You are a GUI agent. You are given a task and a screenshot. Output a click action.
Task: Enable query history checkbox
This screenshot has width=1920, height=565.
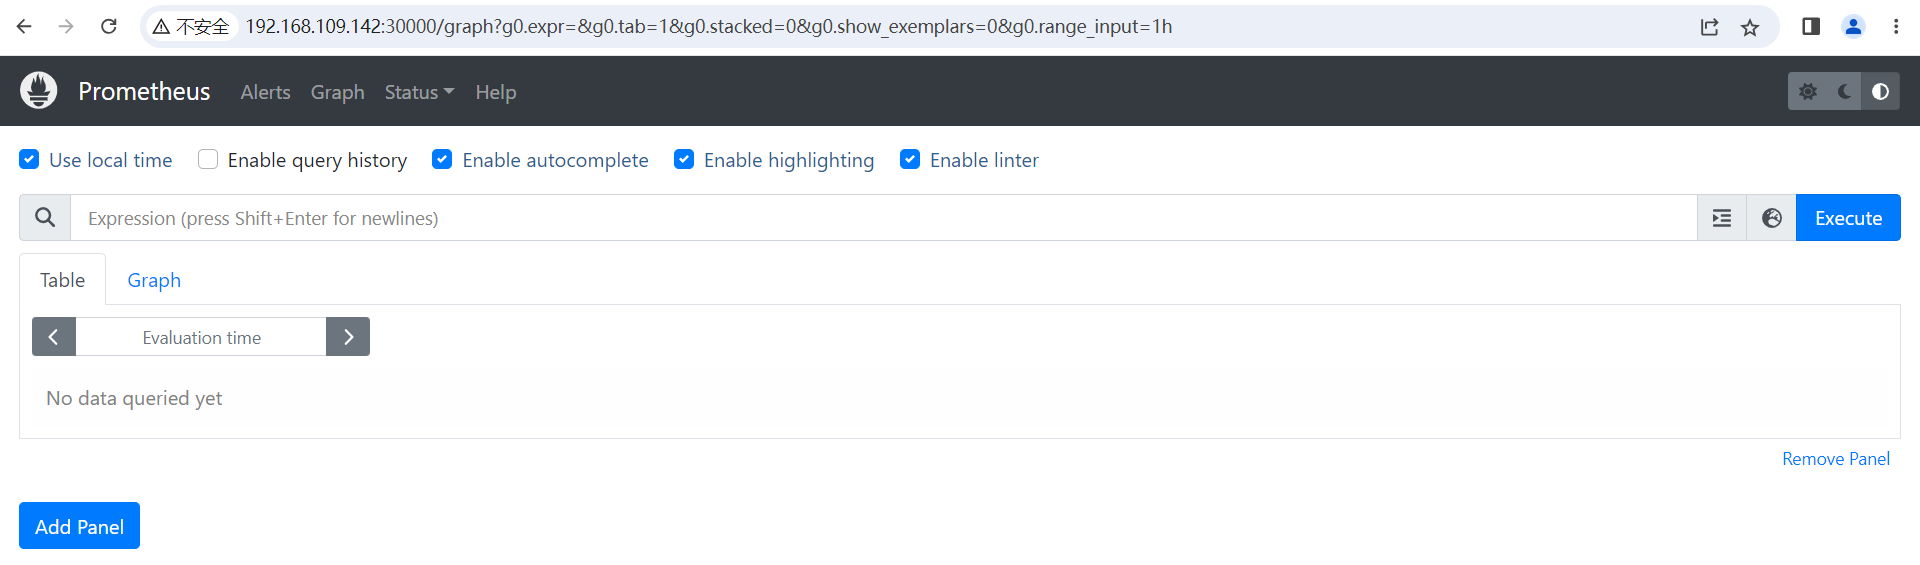(x=208, y=160)
